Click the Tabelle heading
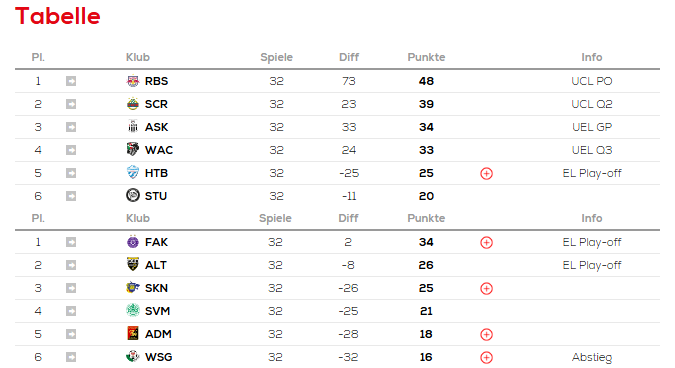Viewport: 675px width, 368px height. [58, 16]
